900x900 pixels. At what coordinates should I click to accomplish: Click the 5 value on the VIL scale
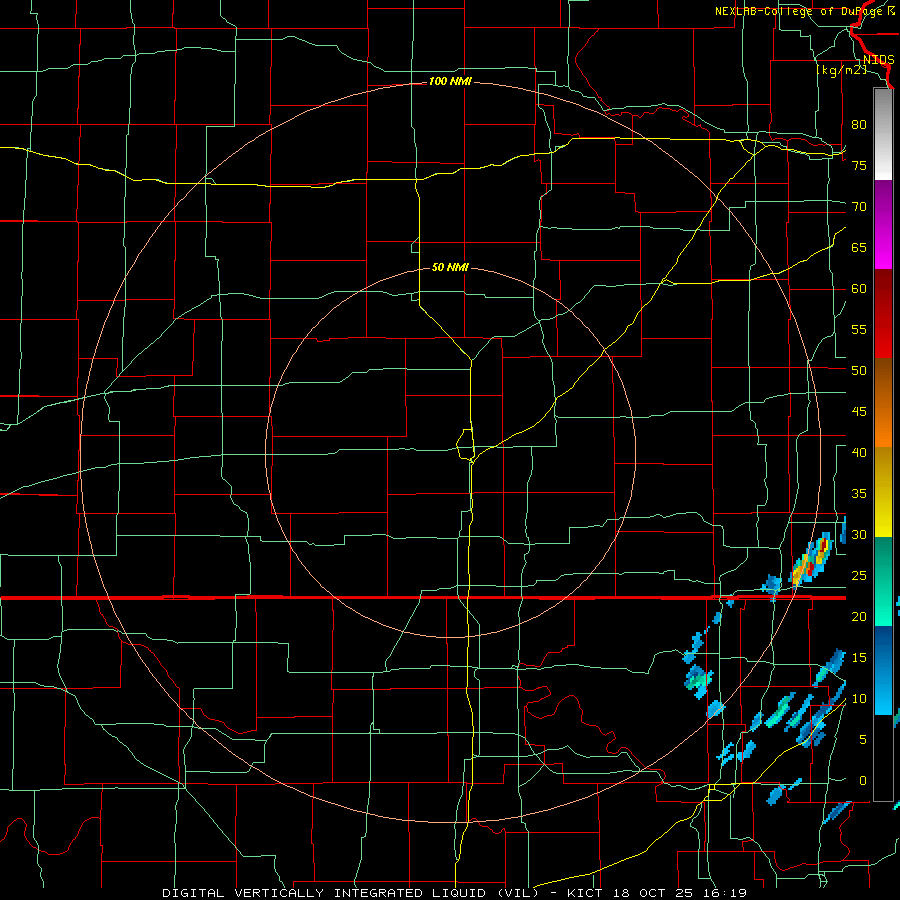pyautogui.click(x=863, y=740)
